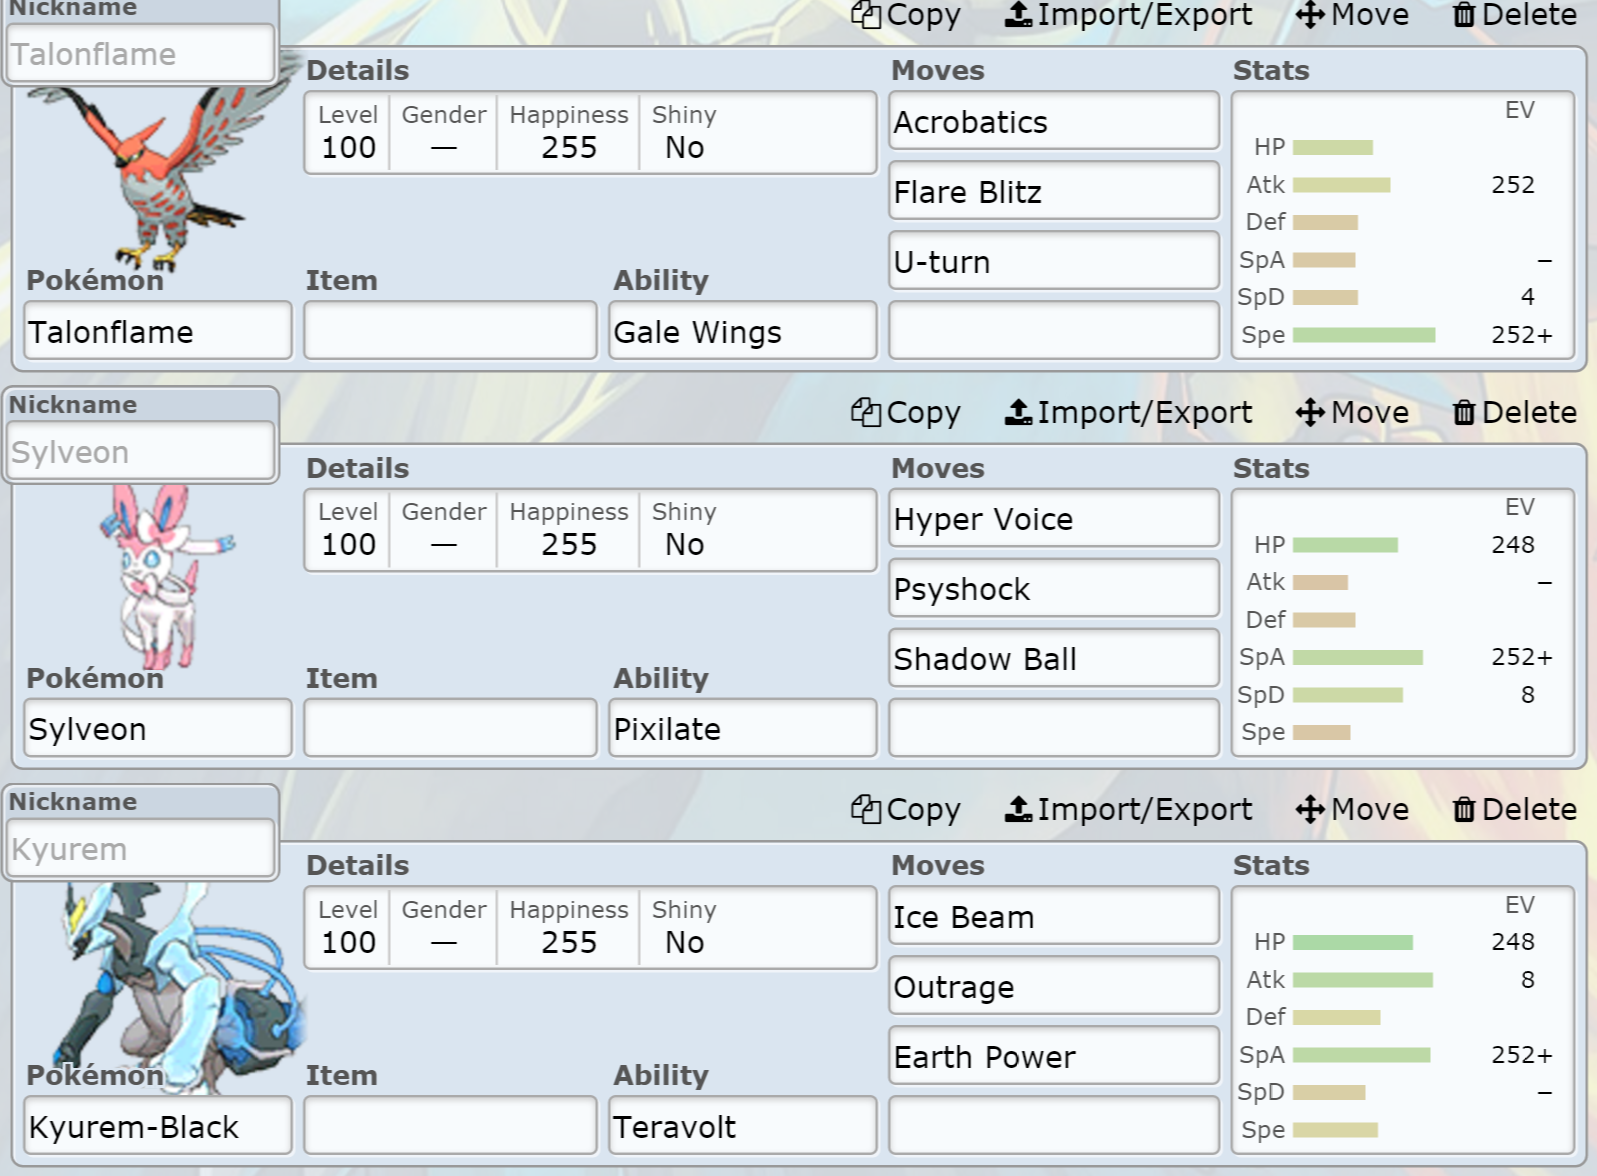Move the Kyurem set
1597x1176 pixels.
tap(1352, 809)
